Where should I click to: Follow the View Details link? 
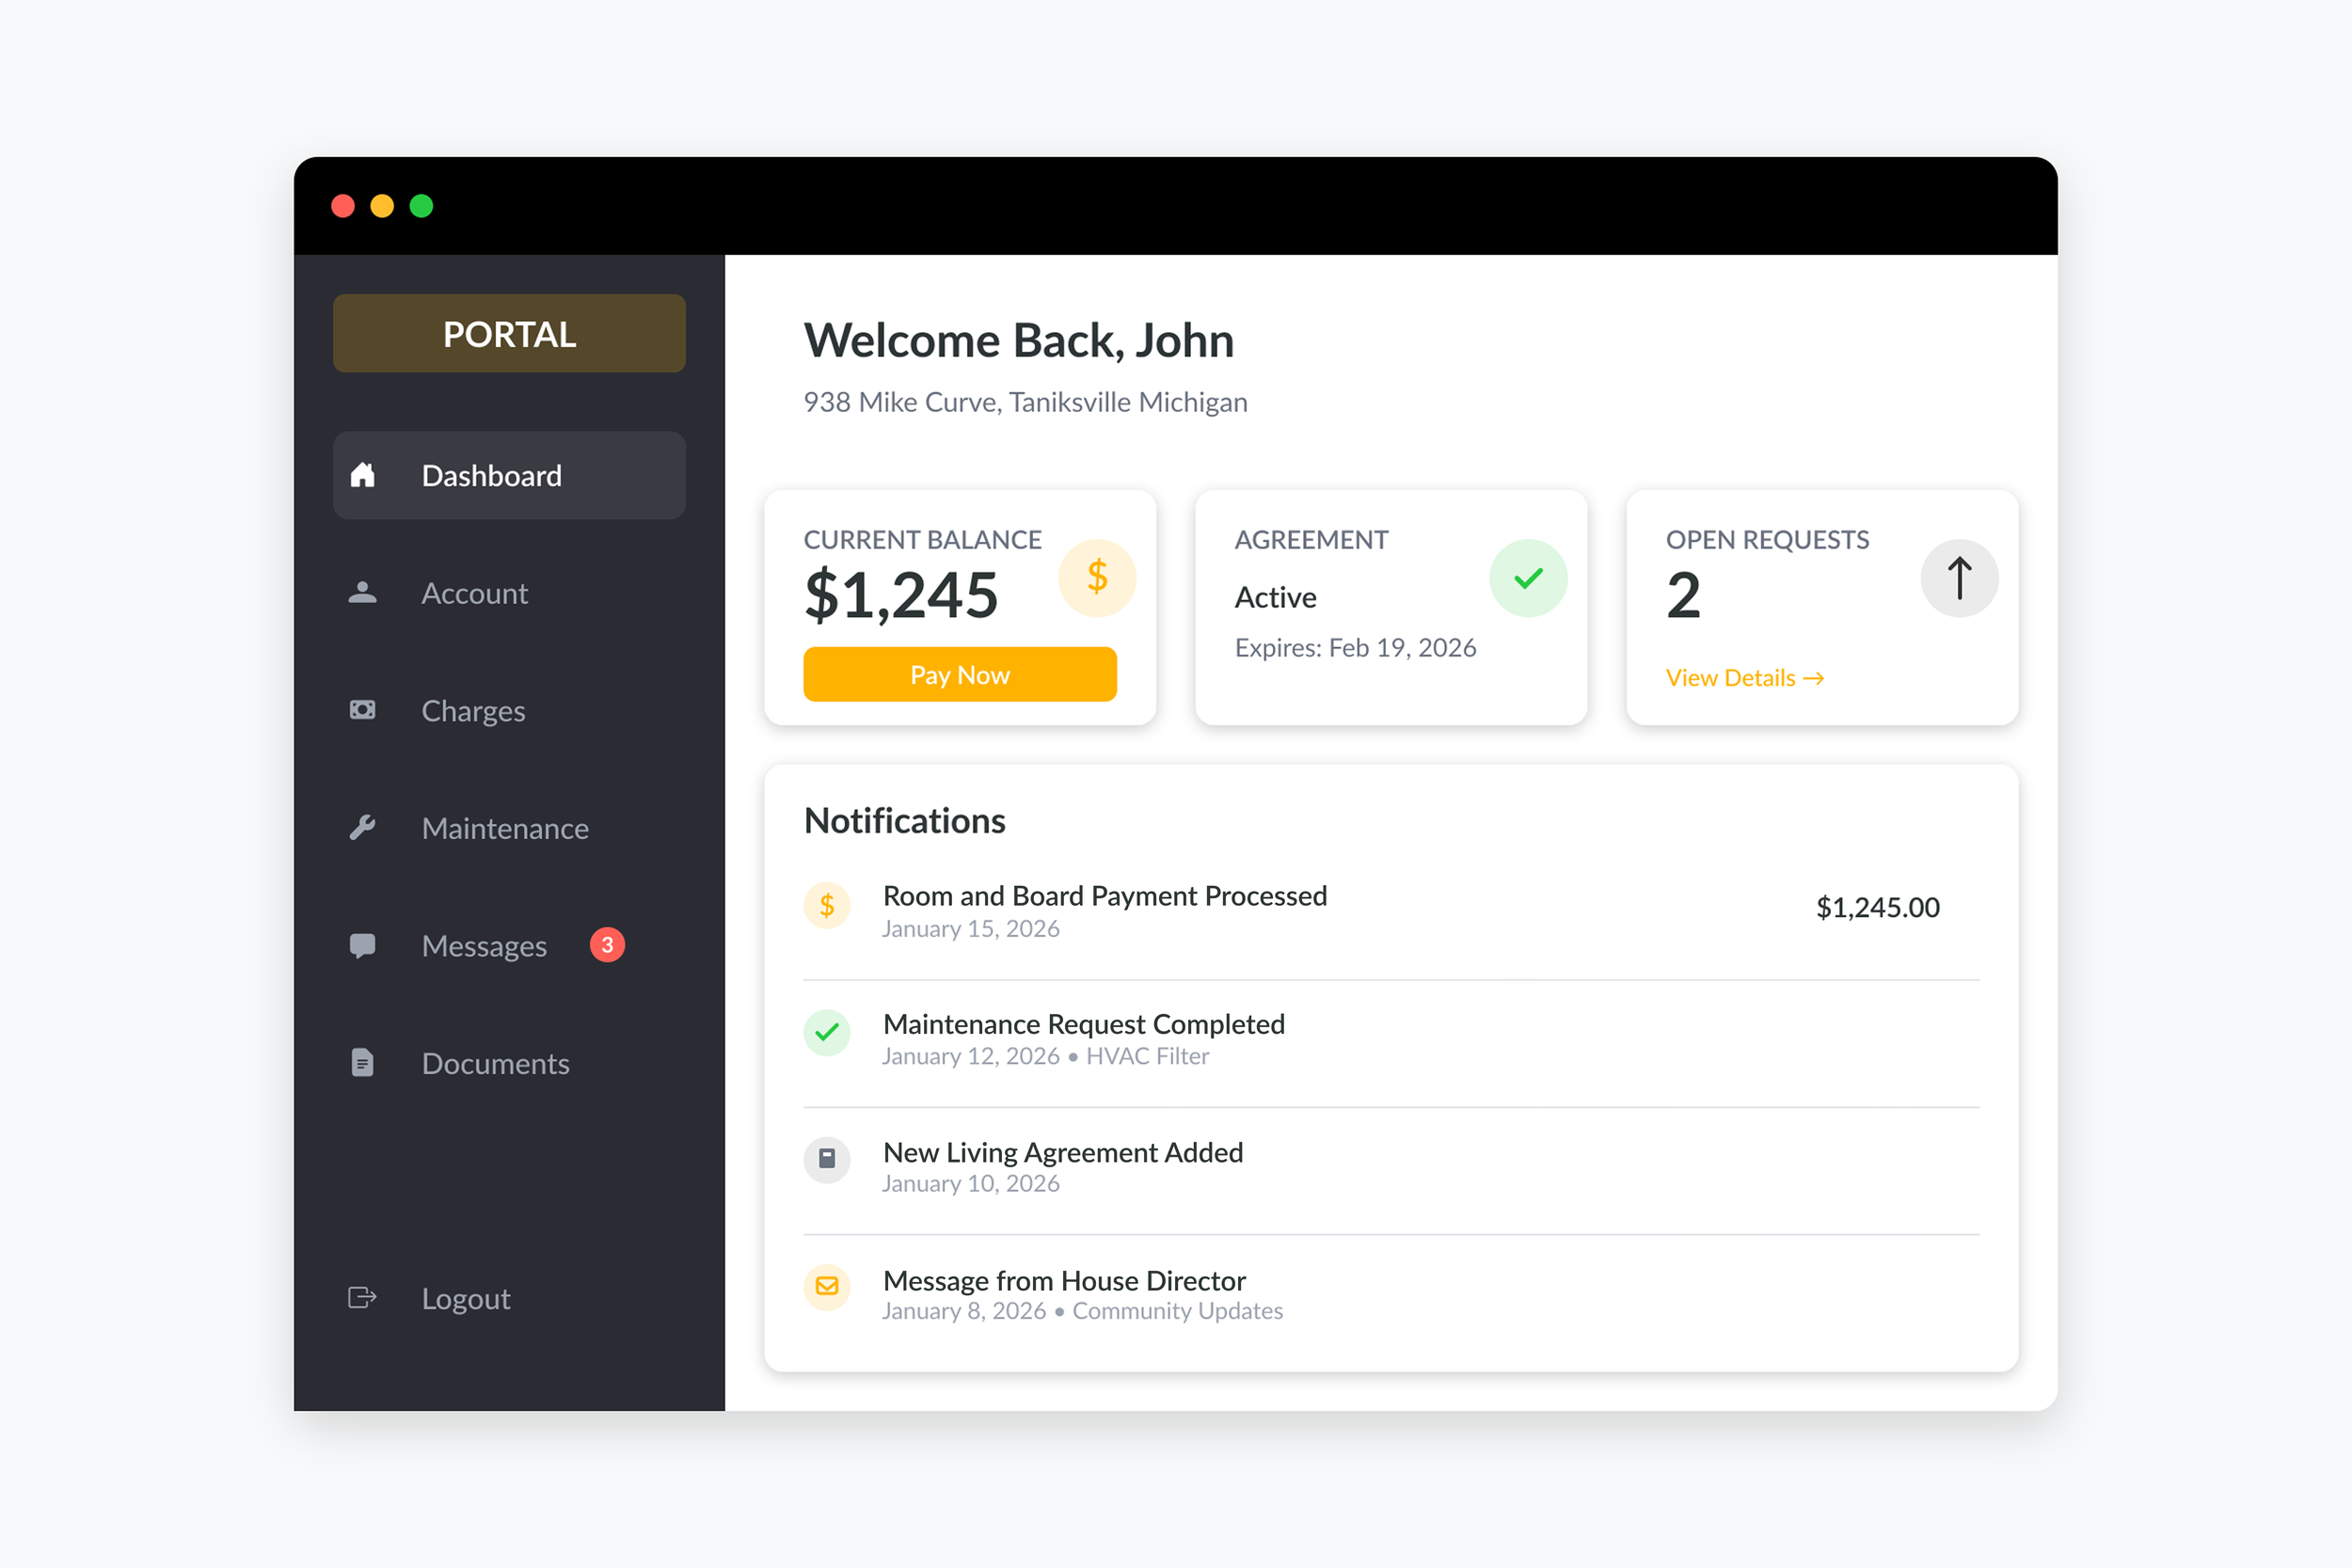pos(1744,678)
